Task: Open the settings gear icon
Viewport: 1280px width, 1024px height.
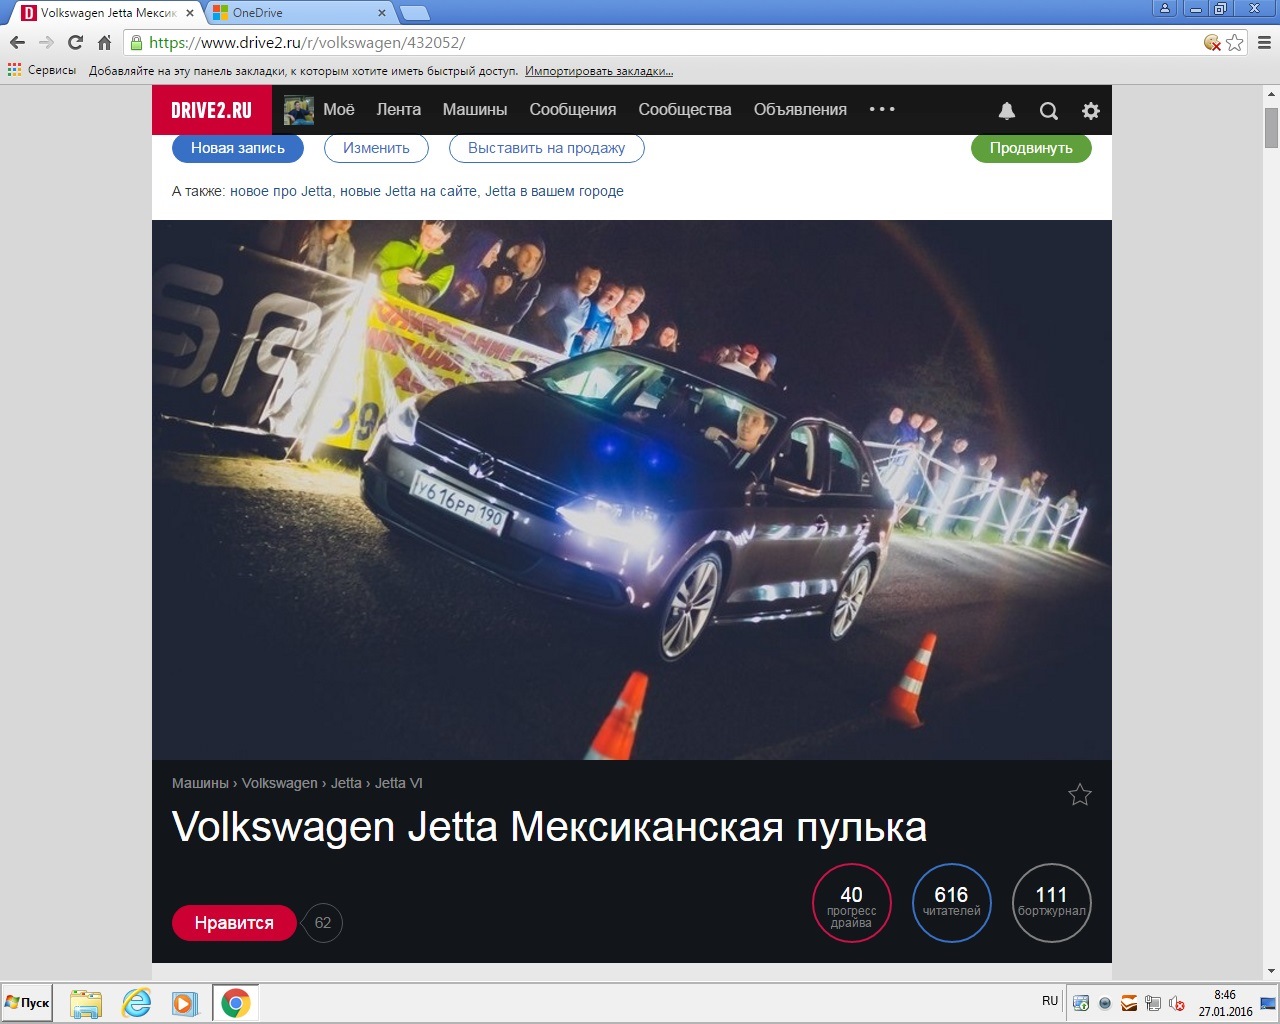Action: point(1091,111)
